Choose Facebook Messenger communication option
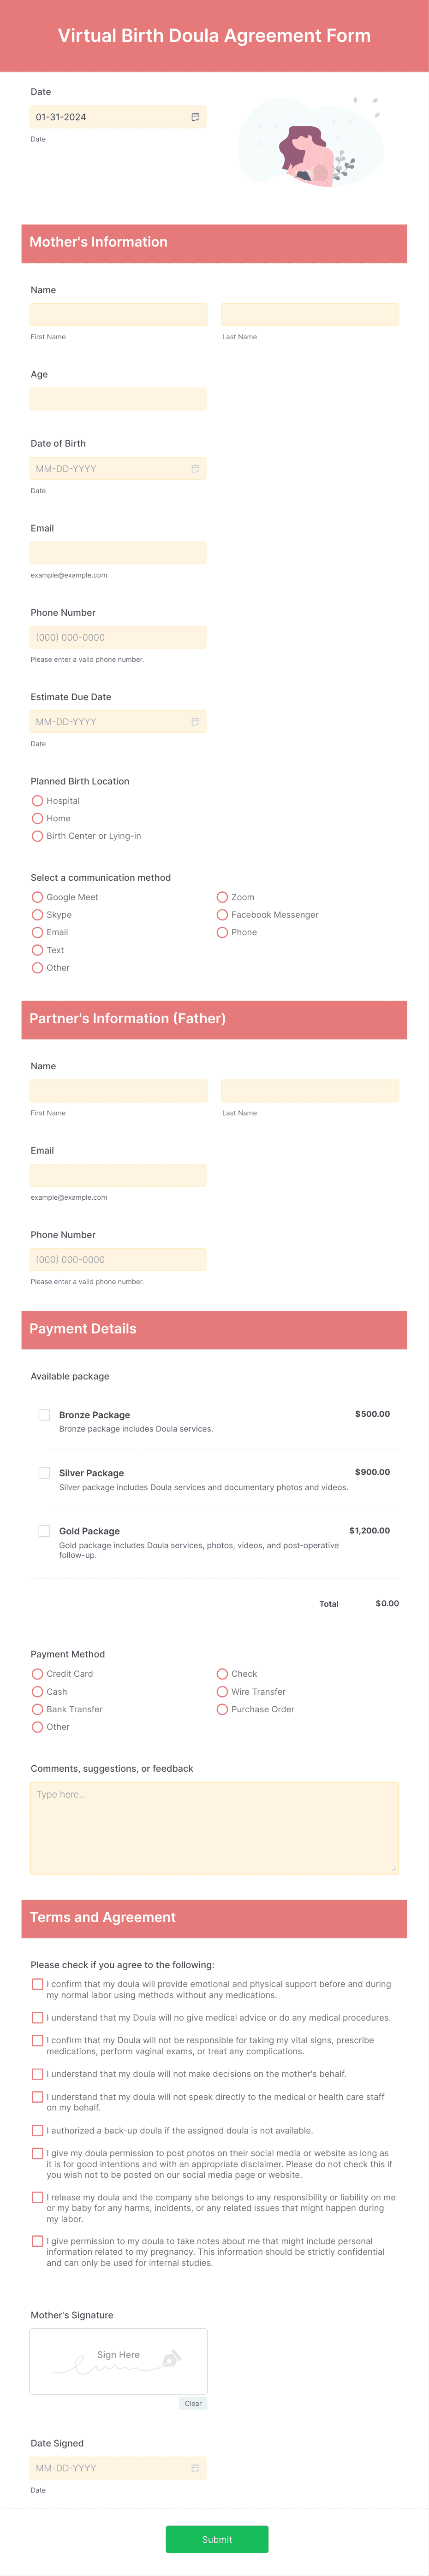429x2576 pixels. [222, 915]
